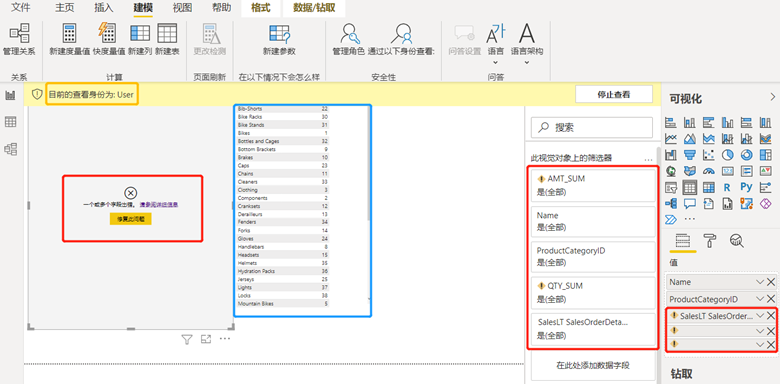Switch to Report view in the left sidebar
This screenshot has width=780, height=384.
coord(10,96)
